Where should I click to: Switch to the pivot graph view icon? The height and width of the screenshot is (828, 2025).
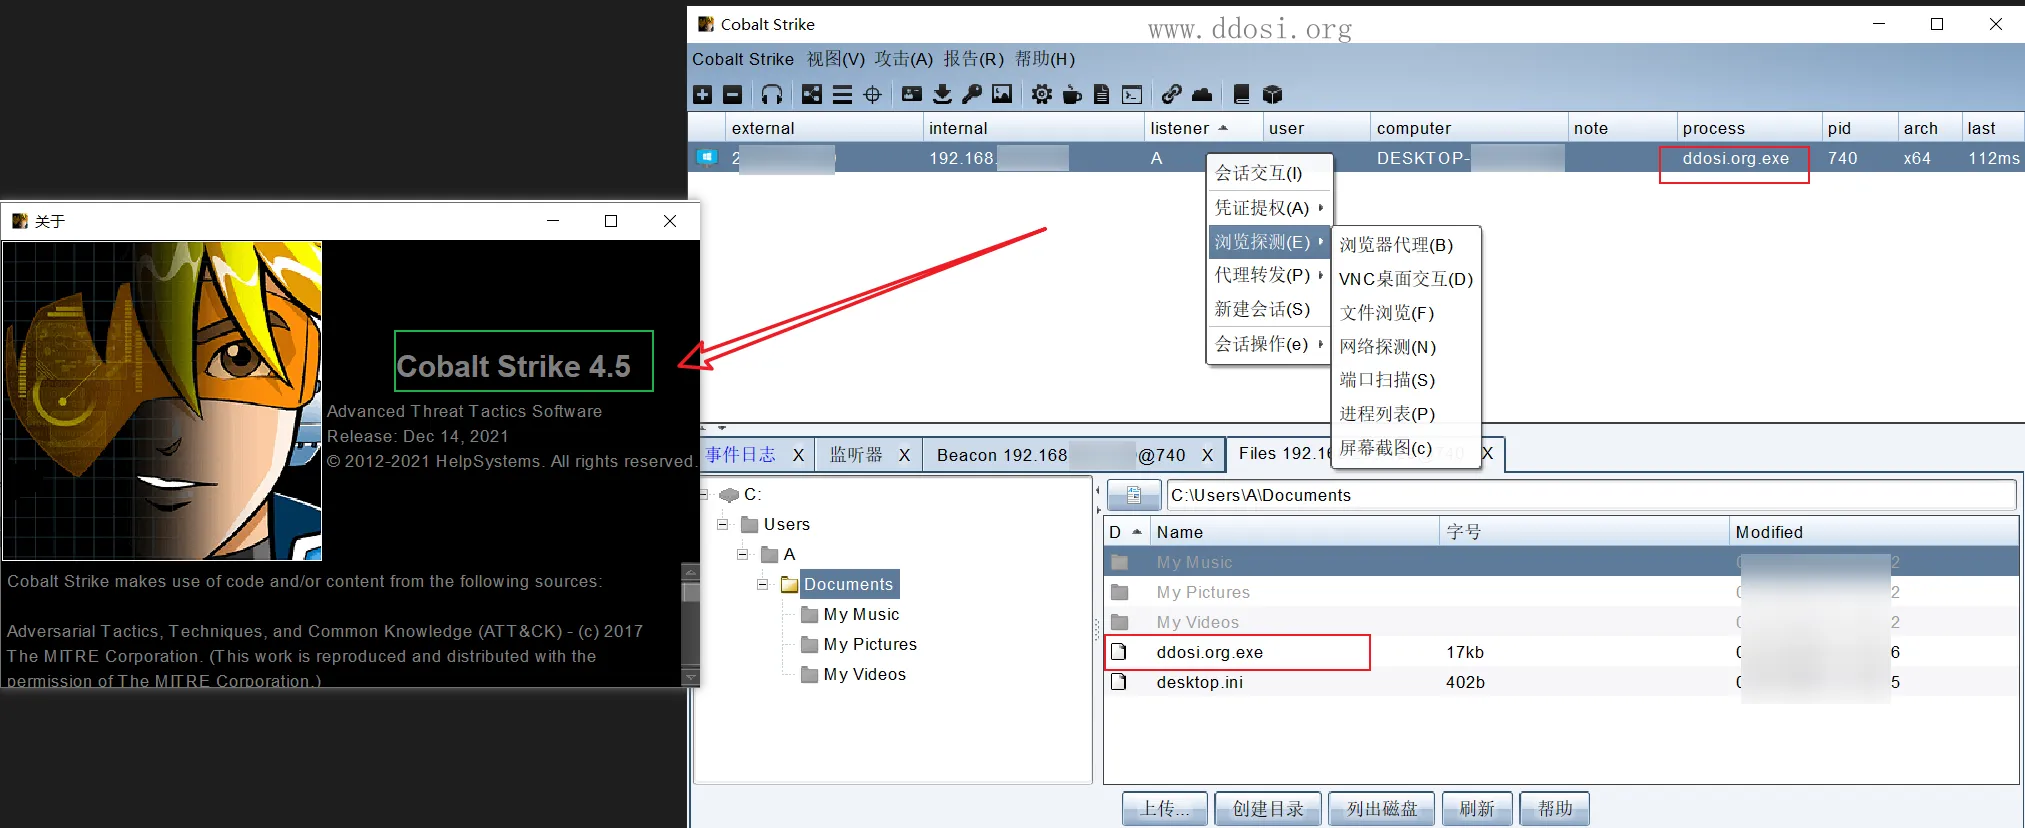pos(812,94)
